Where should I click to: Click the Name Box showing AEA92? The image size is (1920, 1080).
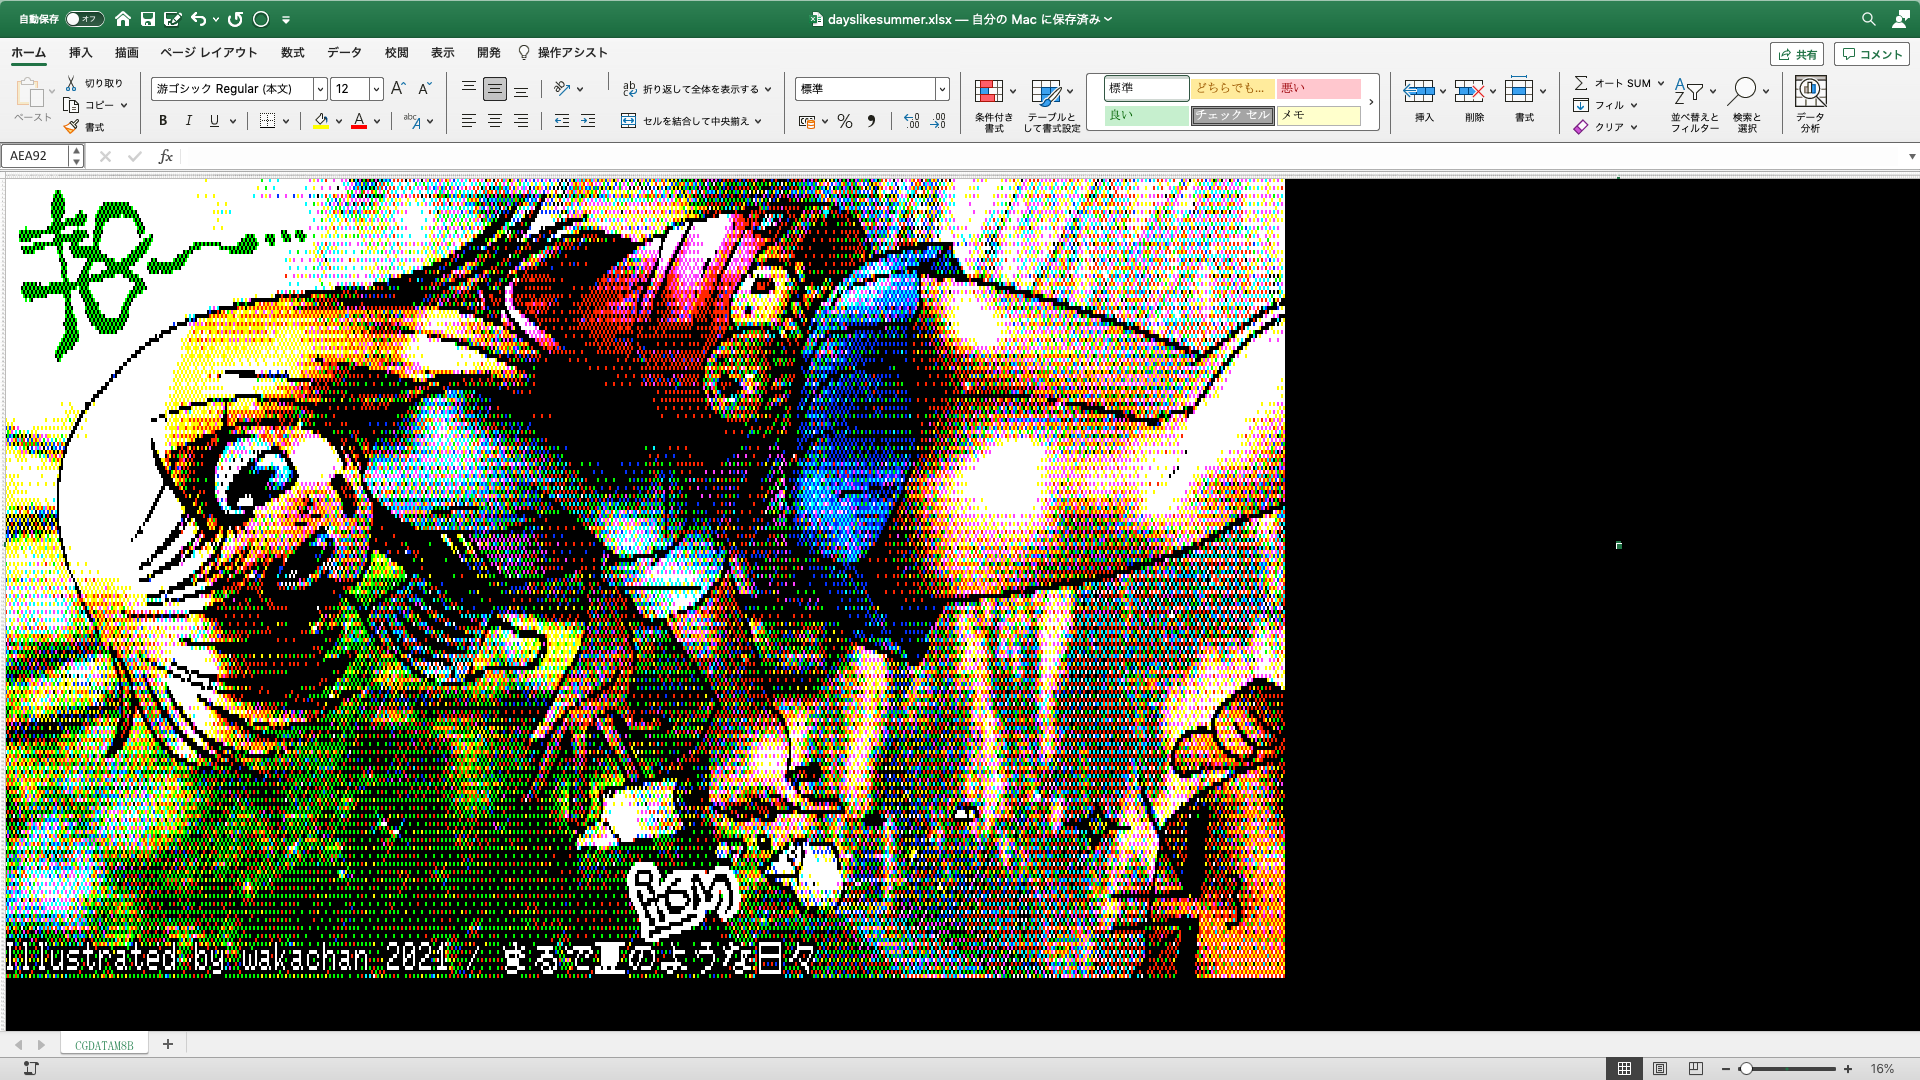click(x=36, y=156)
